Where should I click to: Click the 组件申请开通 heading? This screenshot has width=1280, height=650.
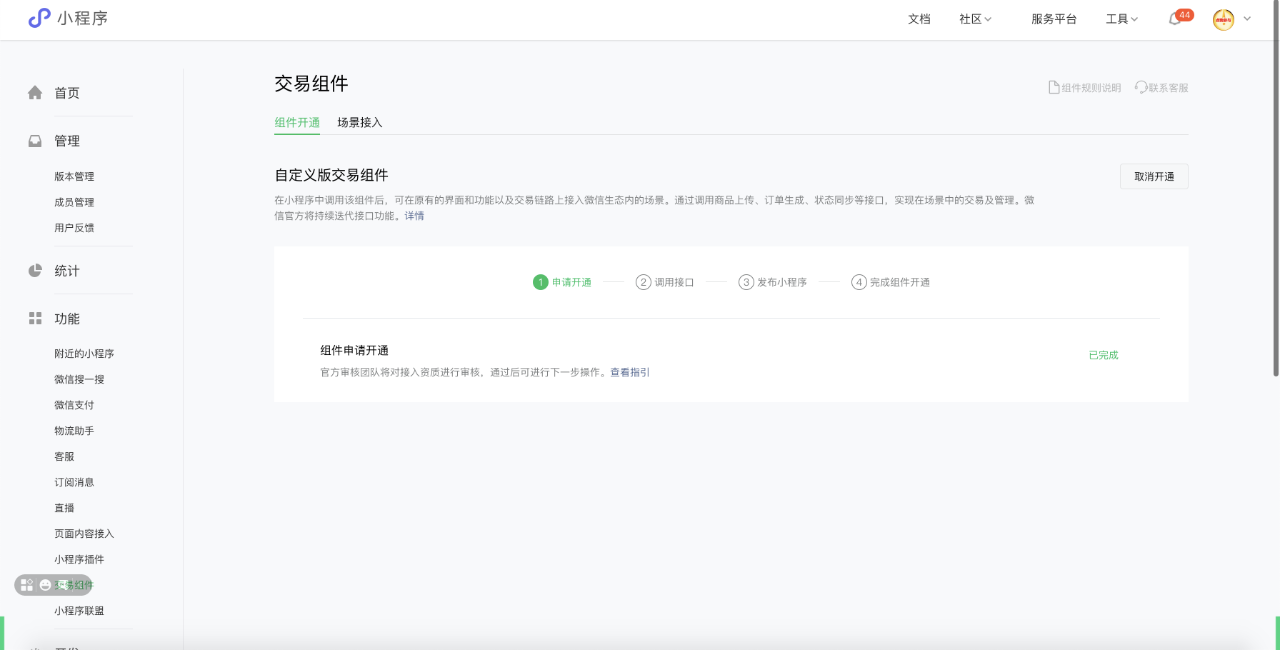click(354, 350)
